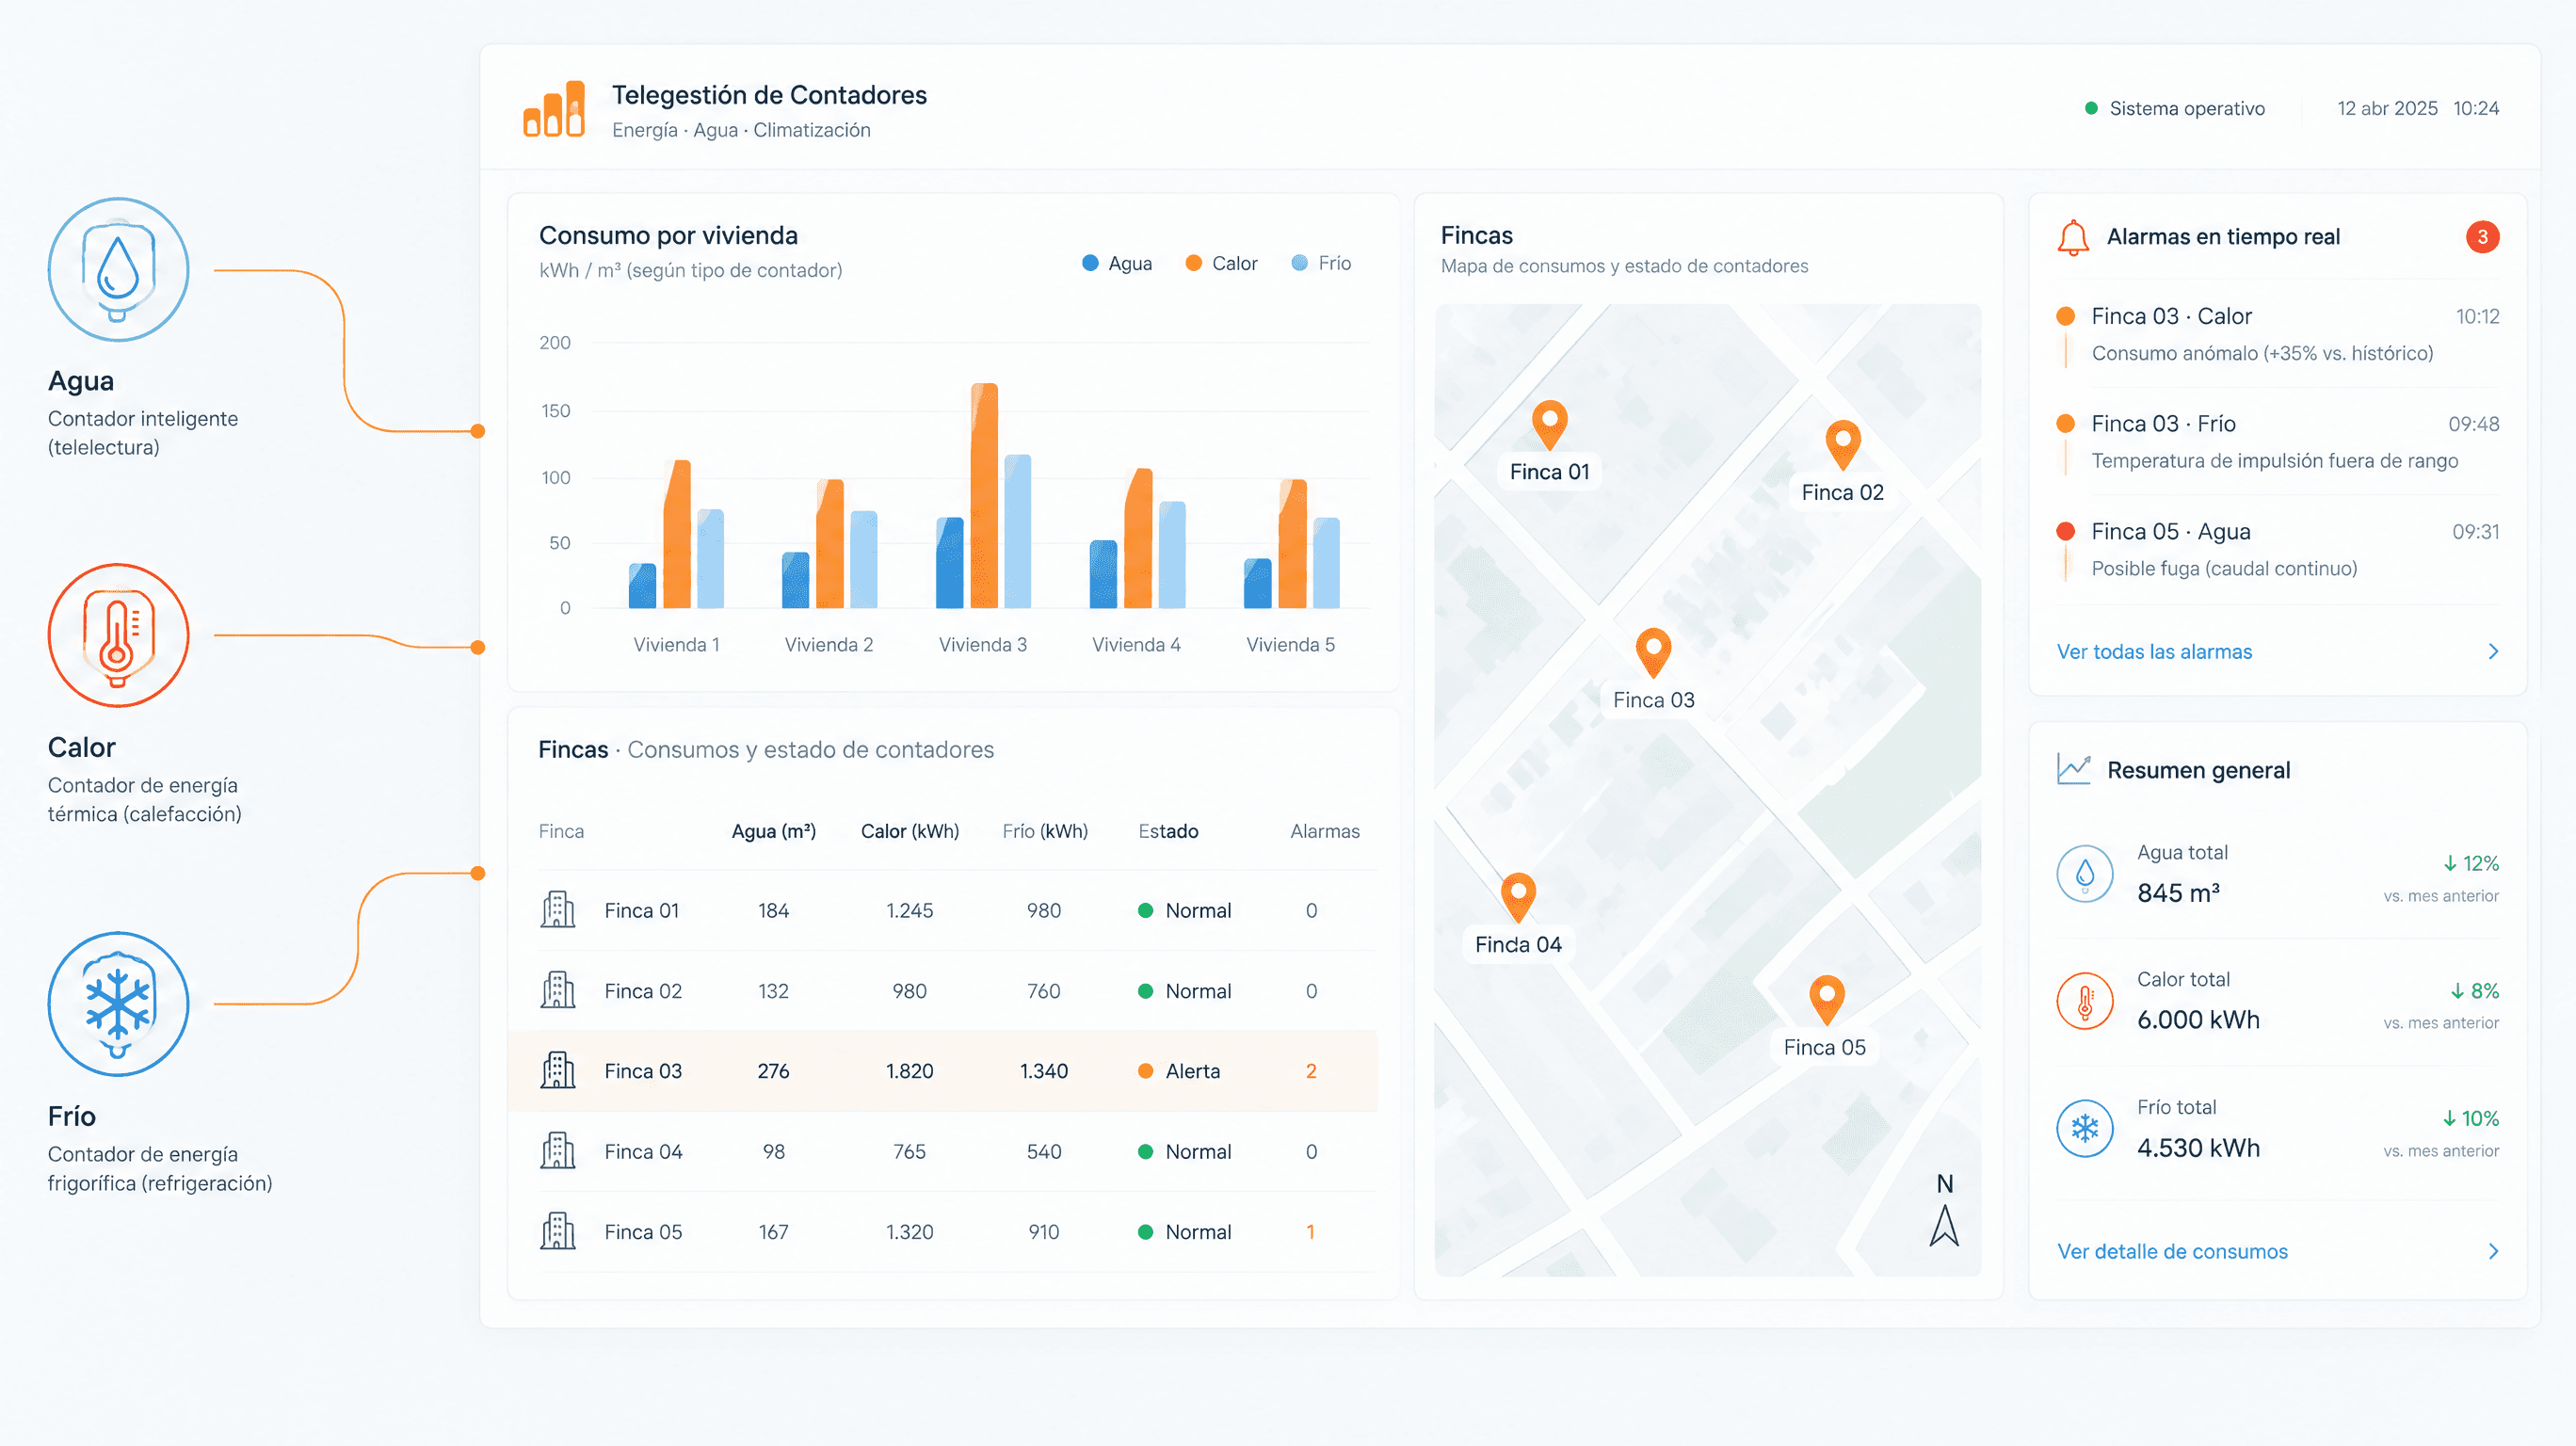The height and width of the screenshot is (1446, 2576).
Task: Click the orange bar-chart app logo
Action: pyautogui.click(x=554, y=109)
